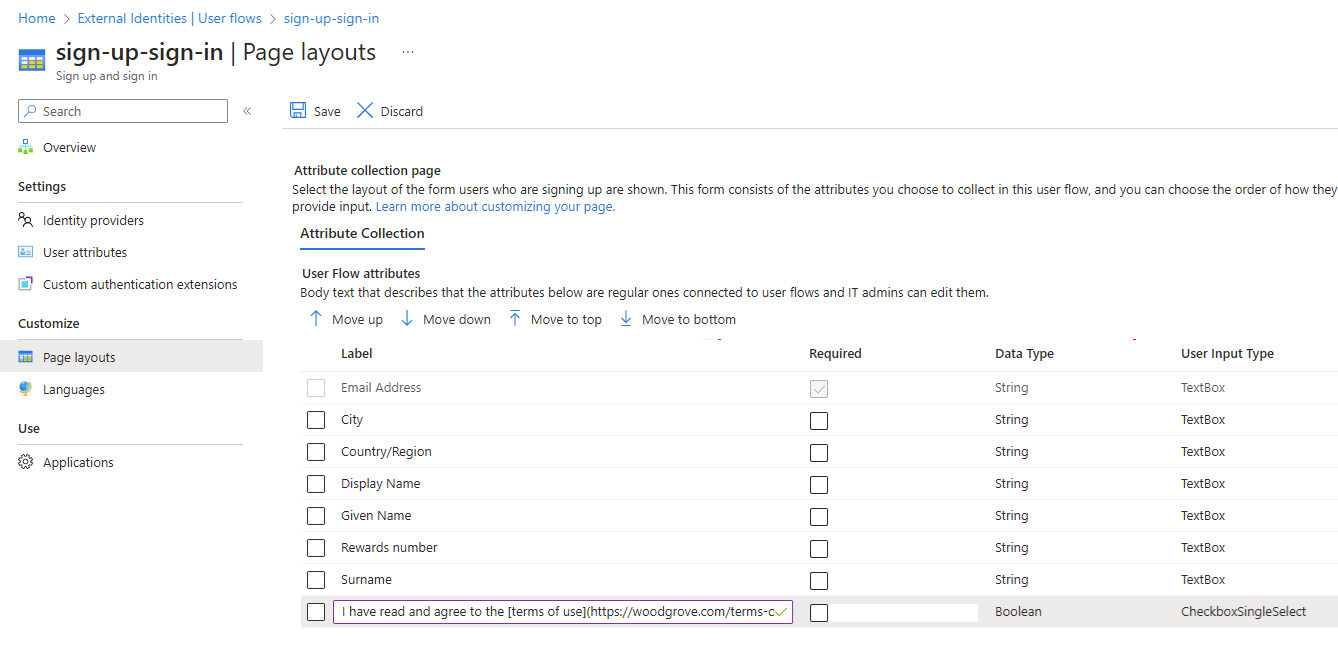Open the ellipsis more options menu
This screenshot has width=1338, height=658.
(x=408, y=52)
